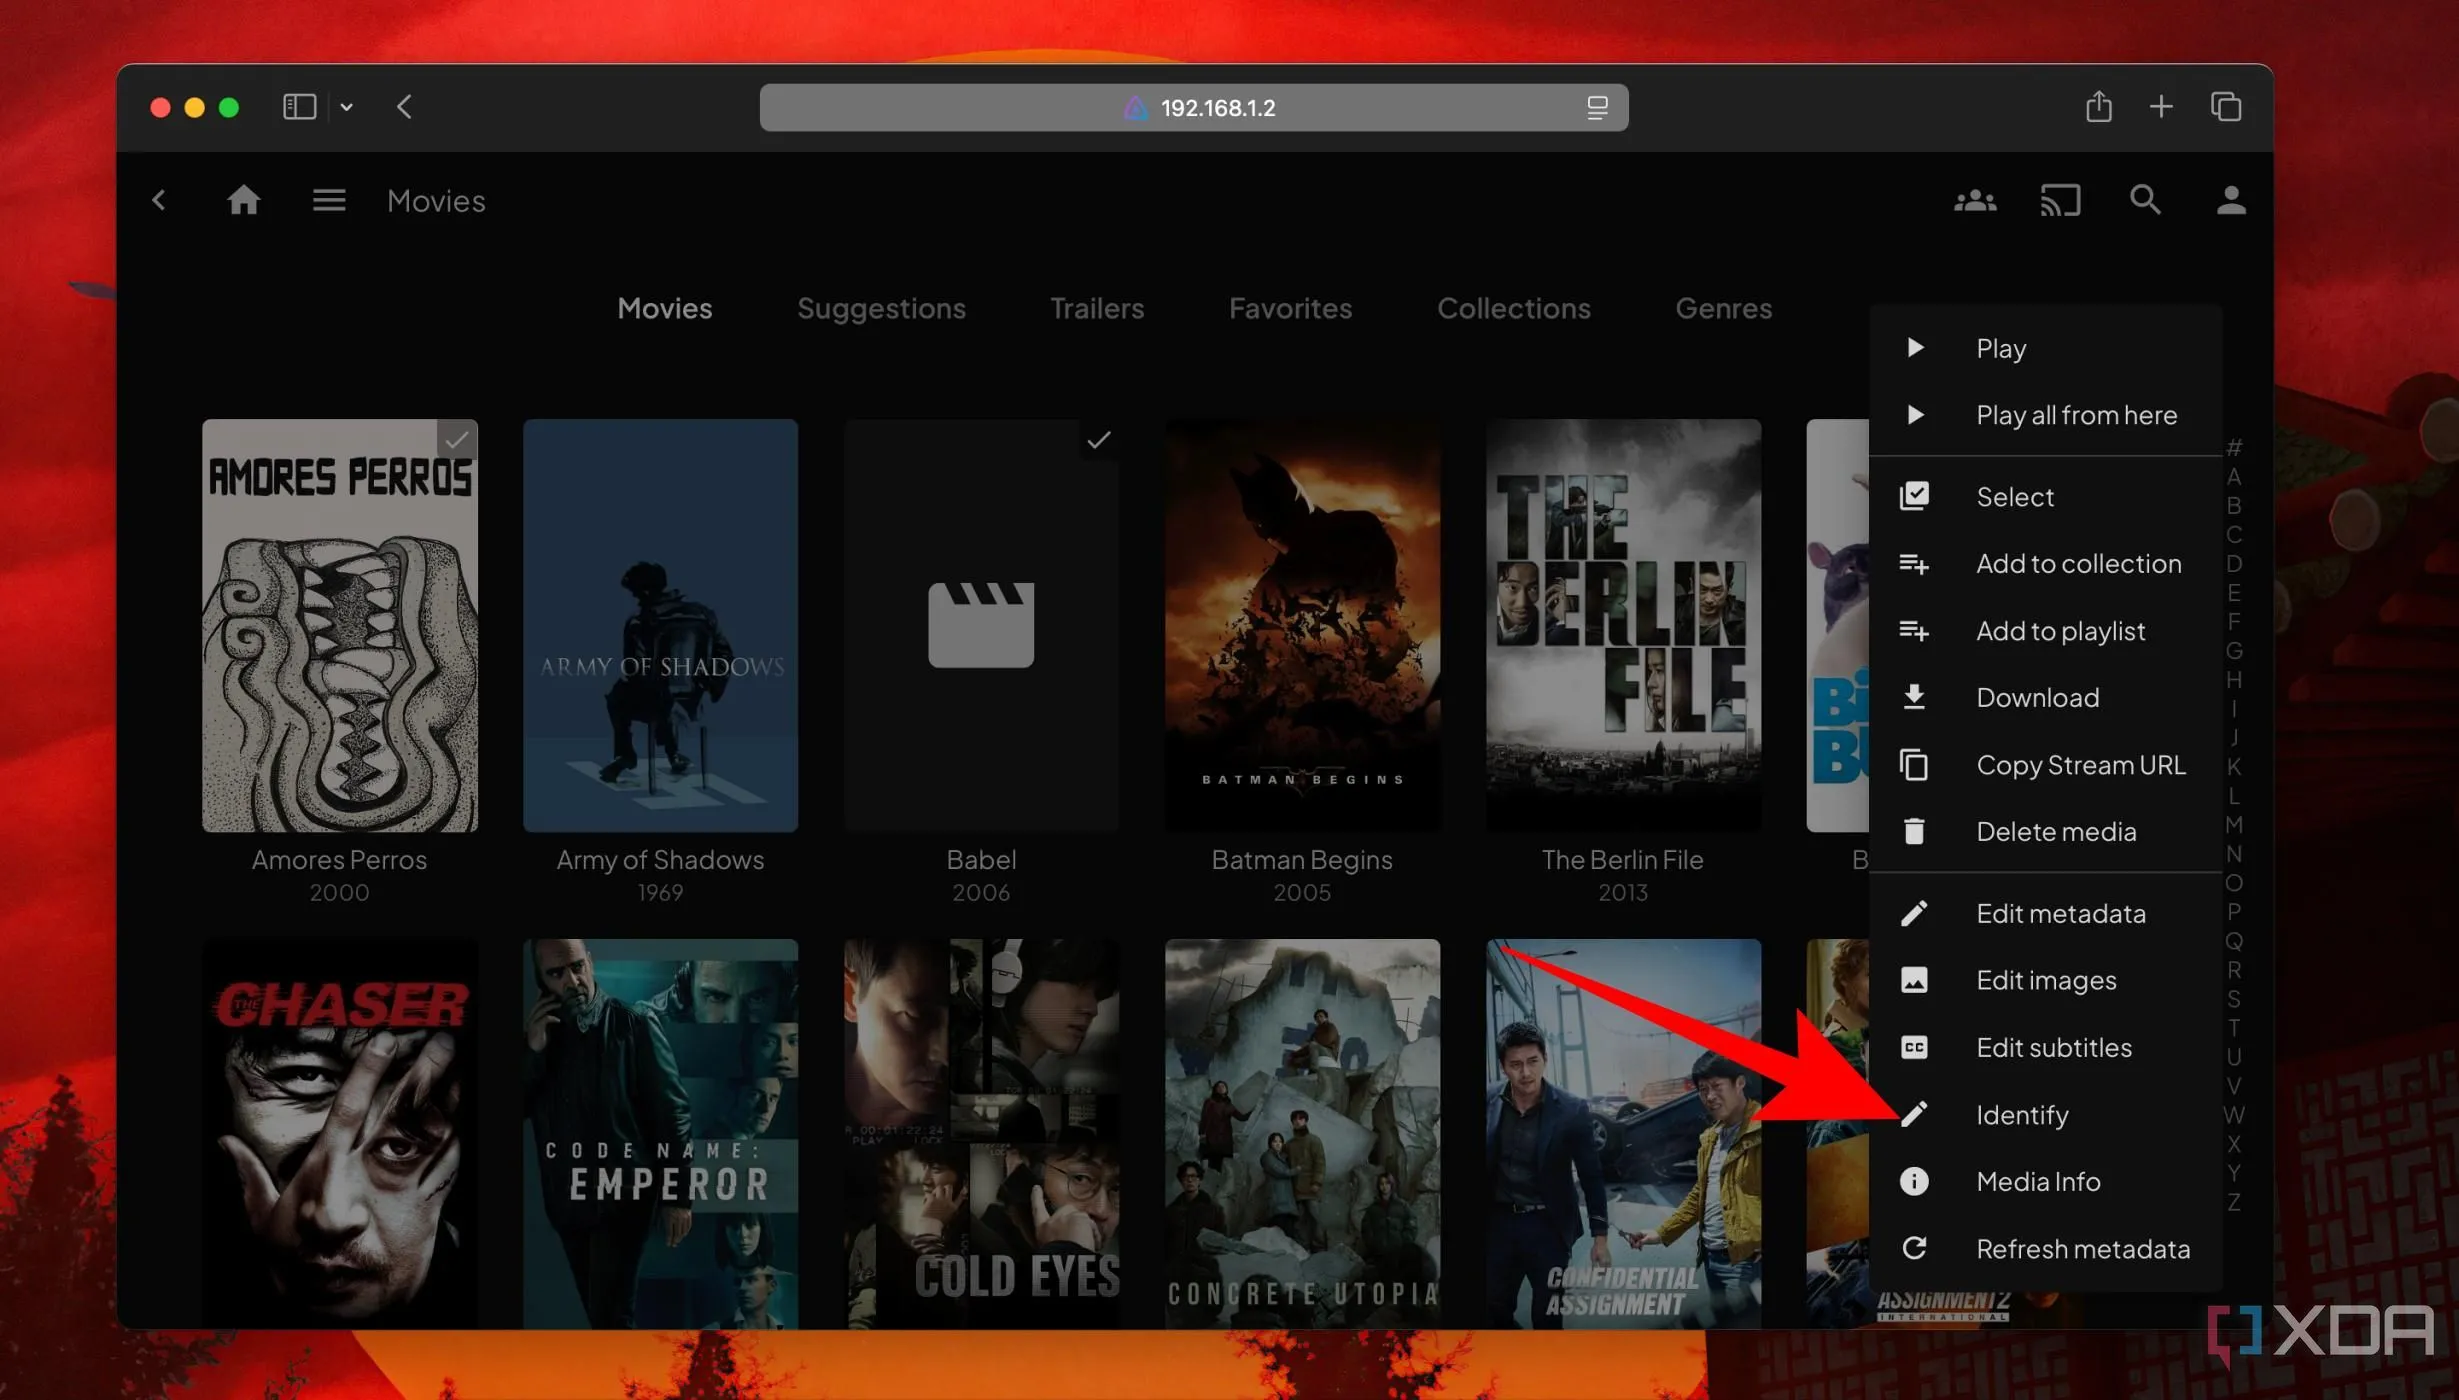Viewport: 2459px width, 1400px height.
Task: Open the Safari tab overview icon
Action: tap(2225, 107)
